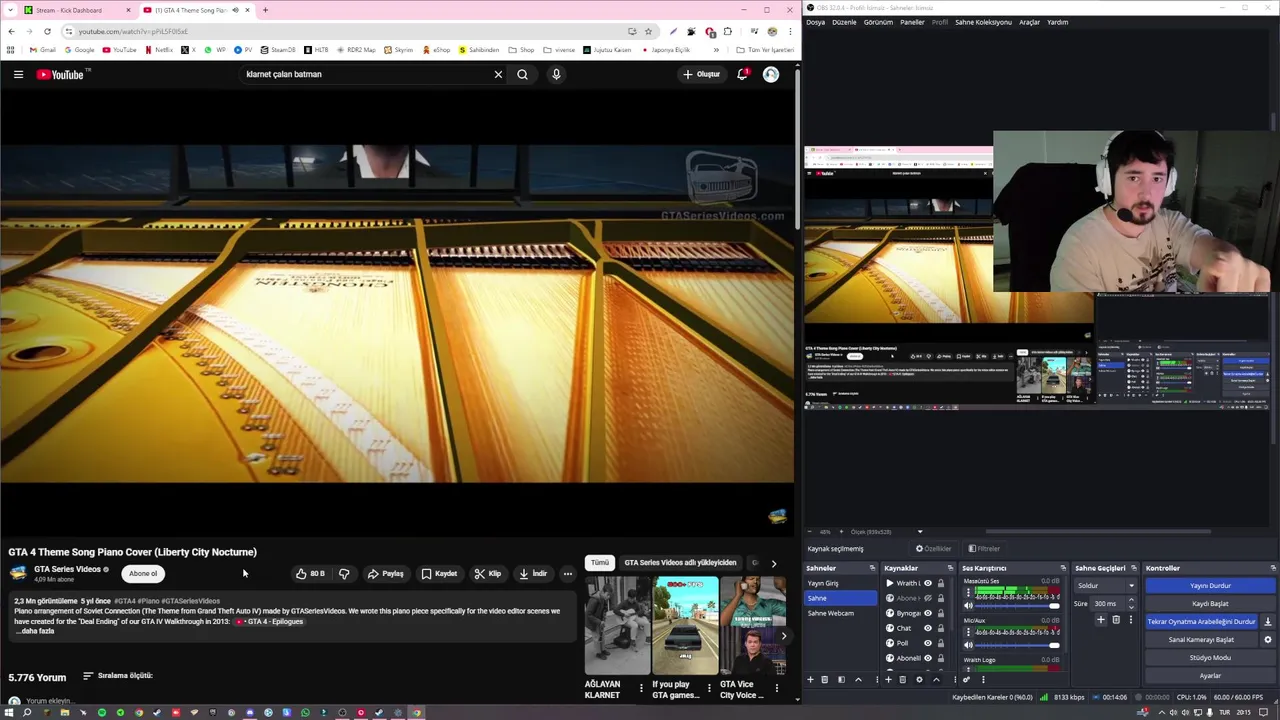Open OBS Dosya menu
This screenshot has height=720, width=1280.
(815, 22)
